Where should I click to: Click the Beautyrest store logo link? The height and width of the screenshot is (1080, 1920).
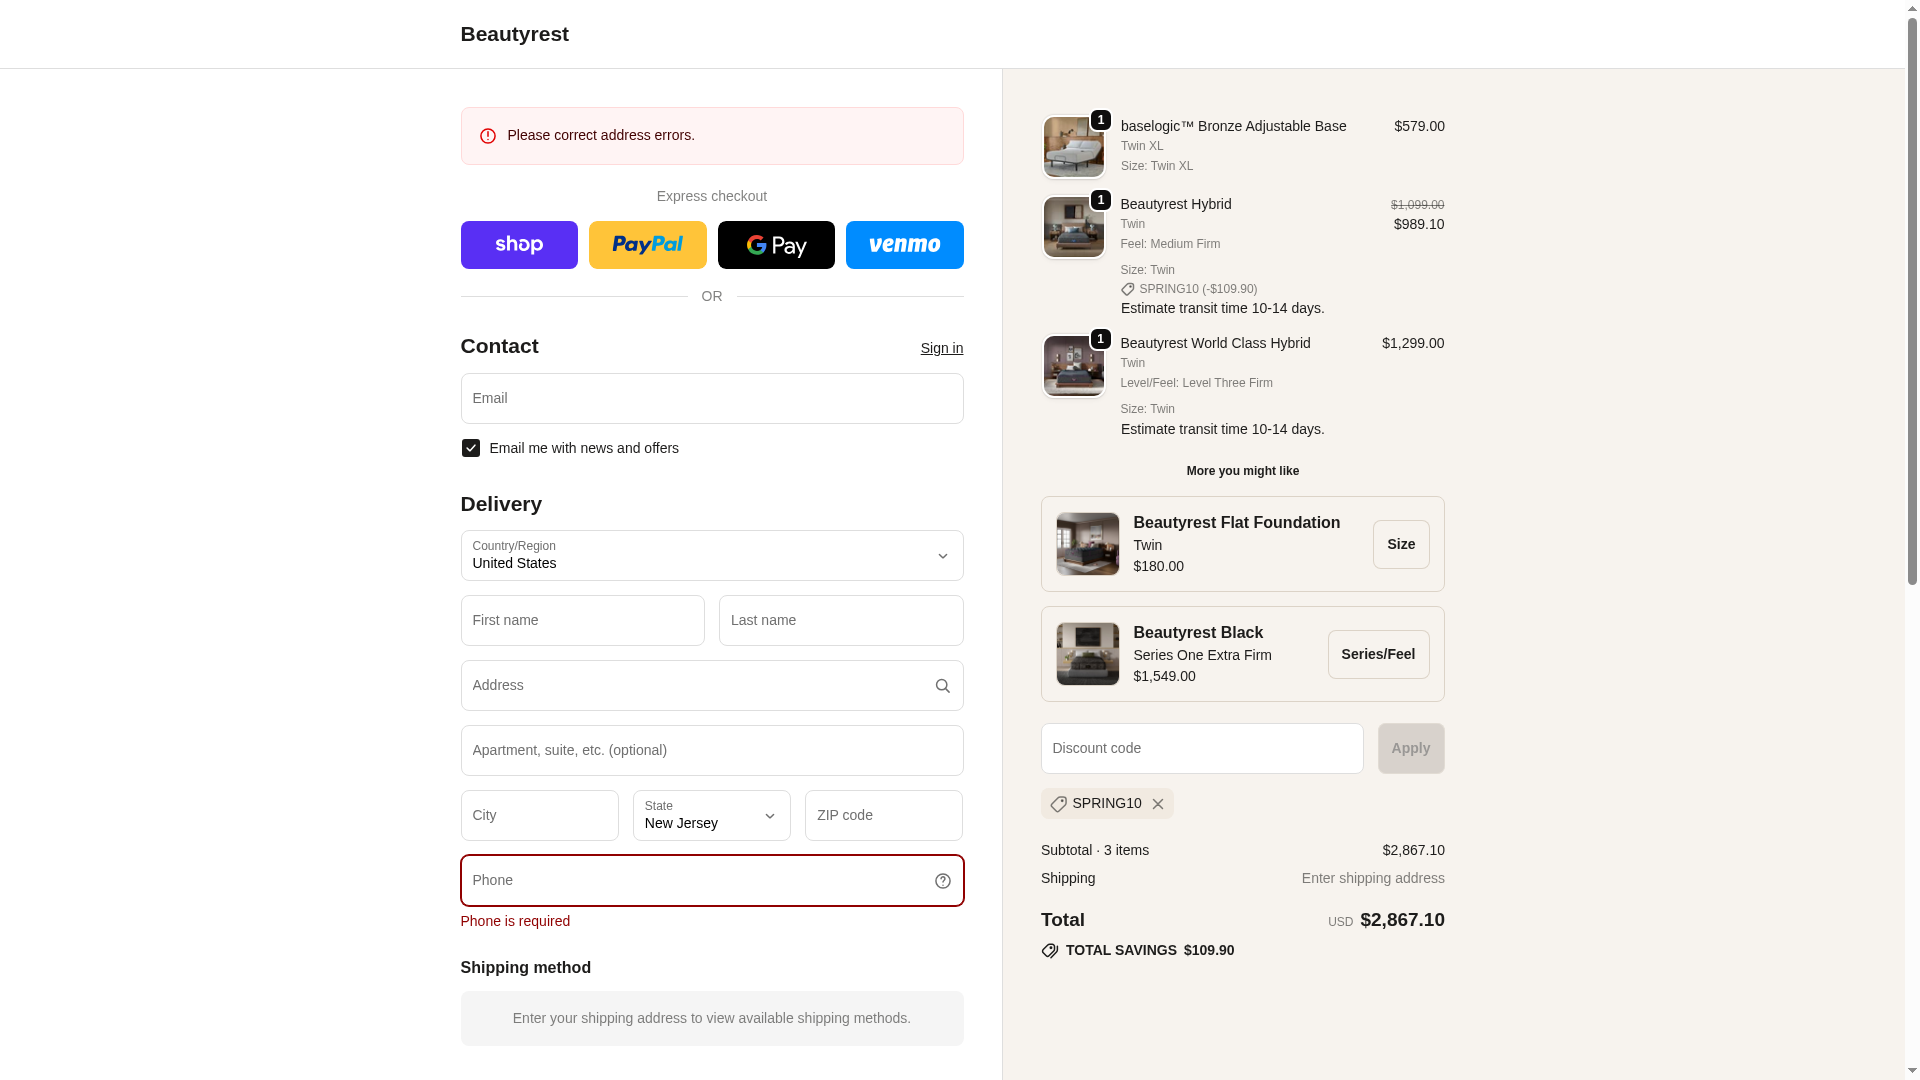point(514,34)
